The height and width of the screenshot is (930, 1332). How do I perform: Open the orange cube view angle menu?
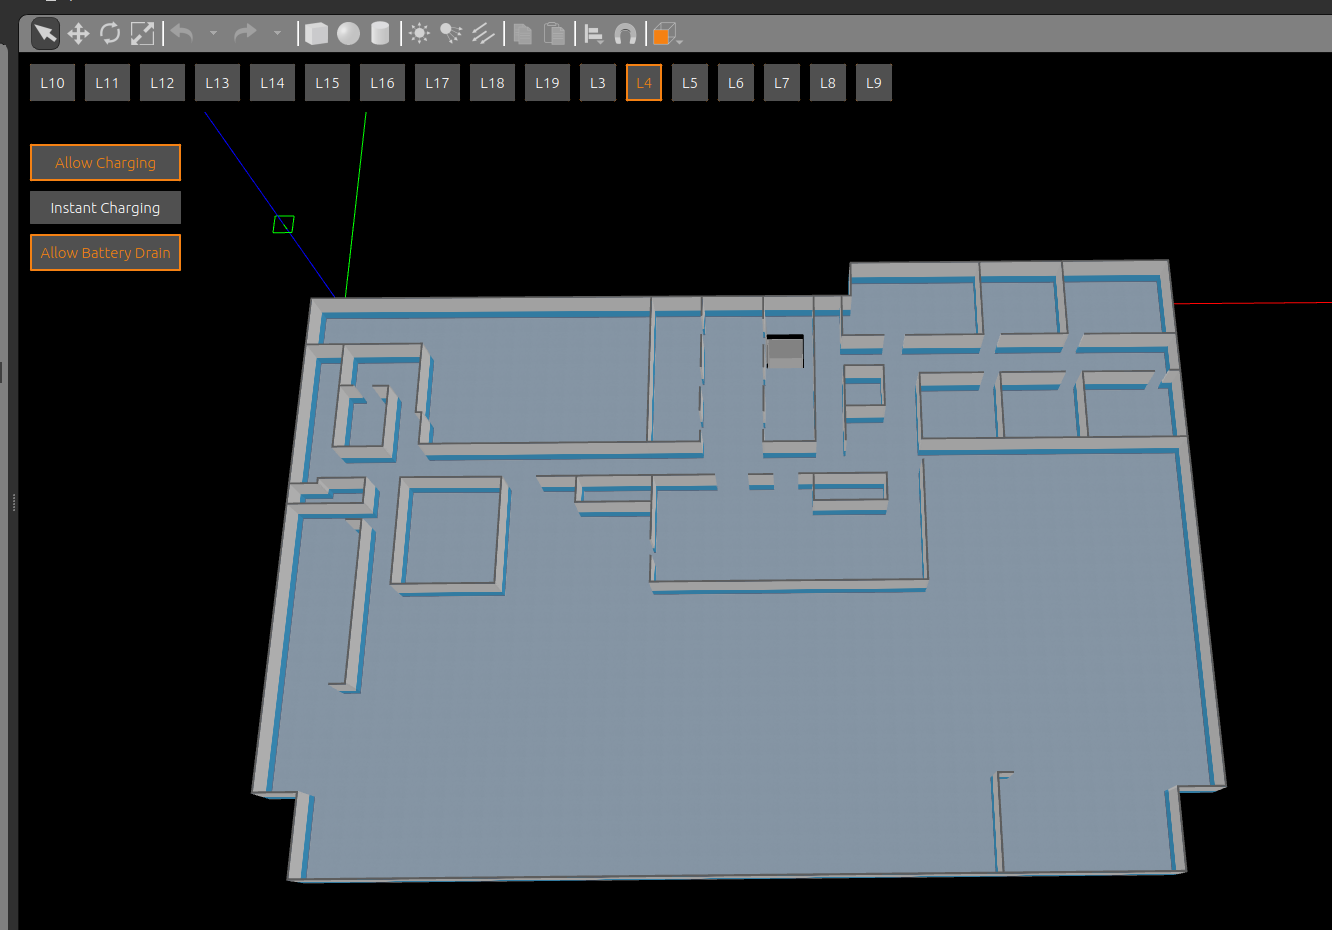[666, 35]
